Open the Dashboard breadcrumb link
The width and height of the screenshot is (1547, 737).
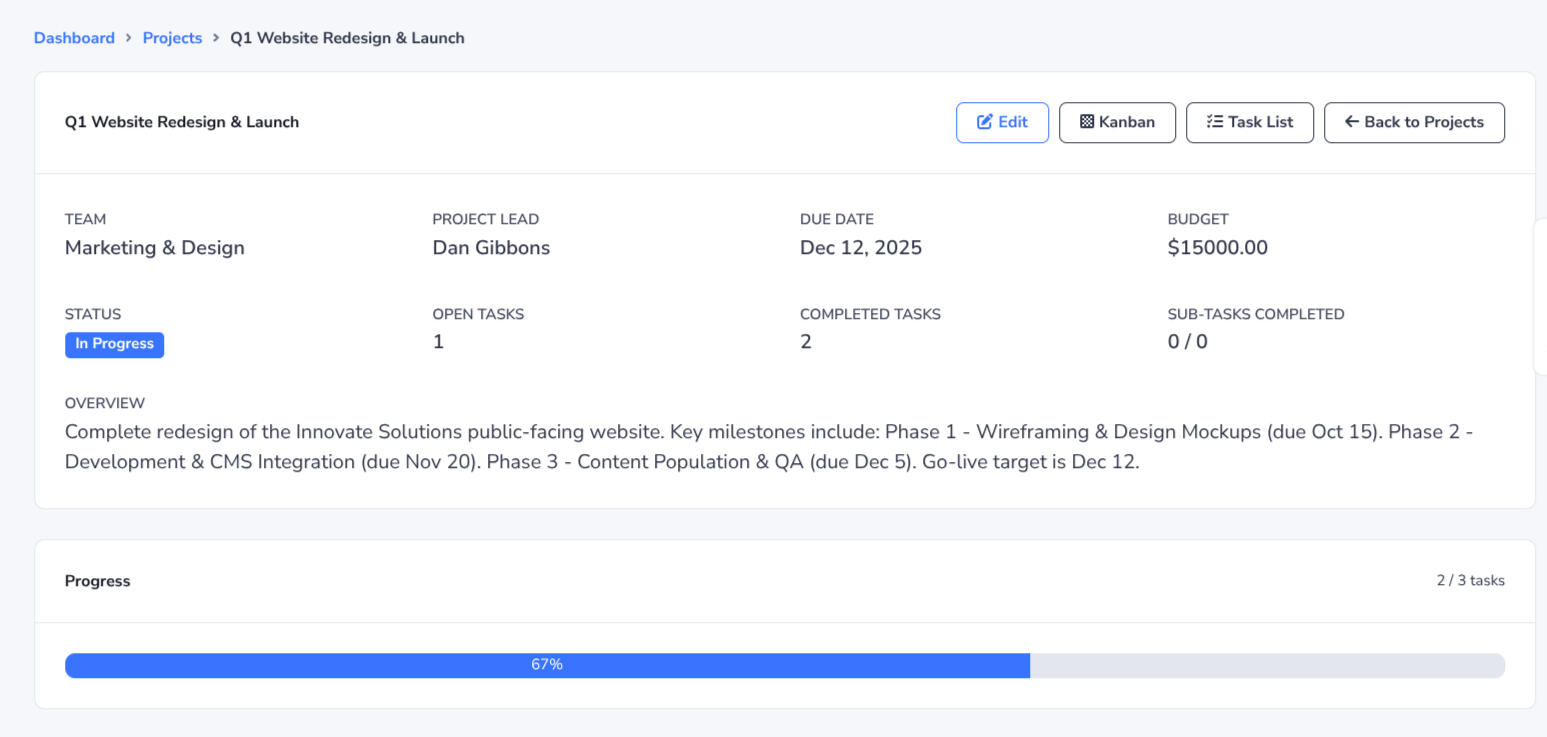point(74,38)
